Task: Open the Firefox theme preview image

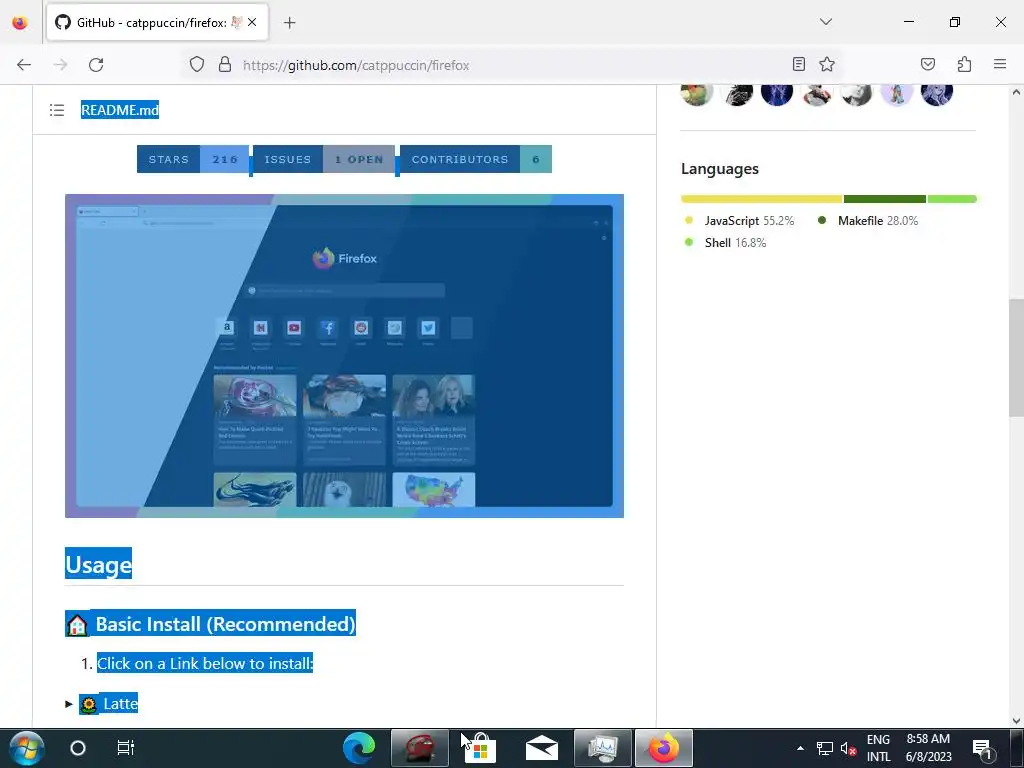Action: tap(344, 356)
